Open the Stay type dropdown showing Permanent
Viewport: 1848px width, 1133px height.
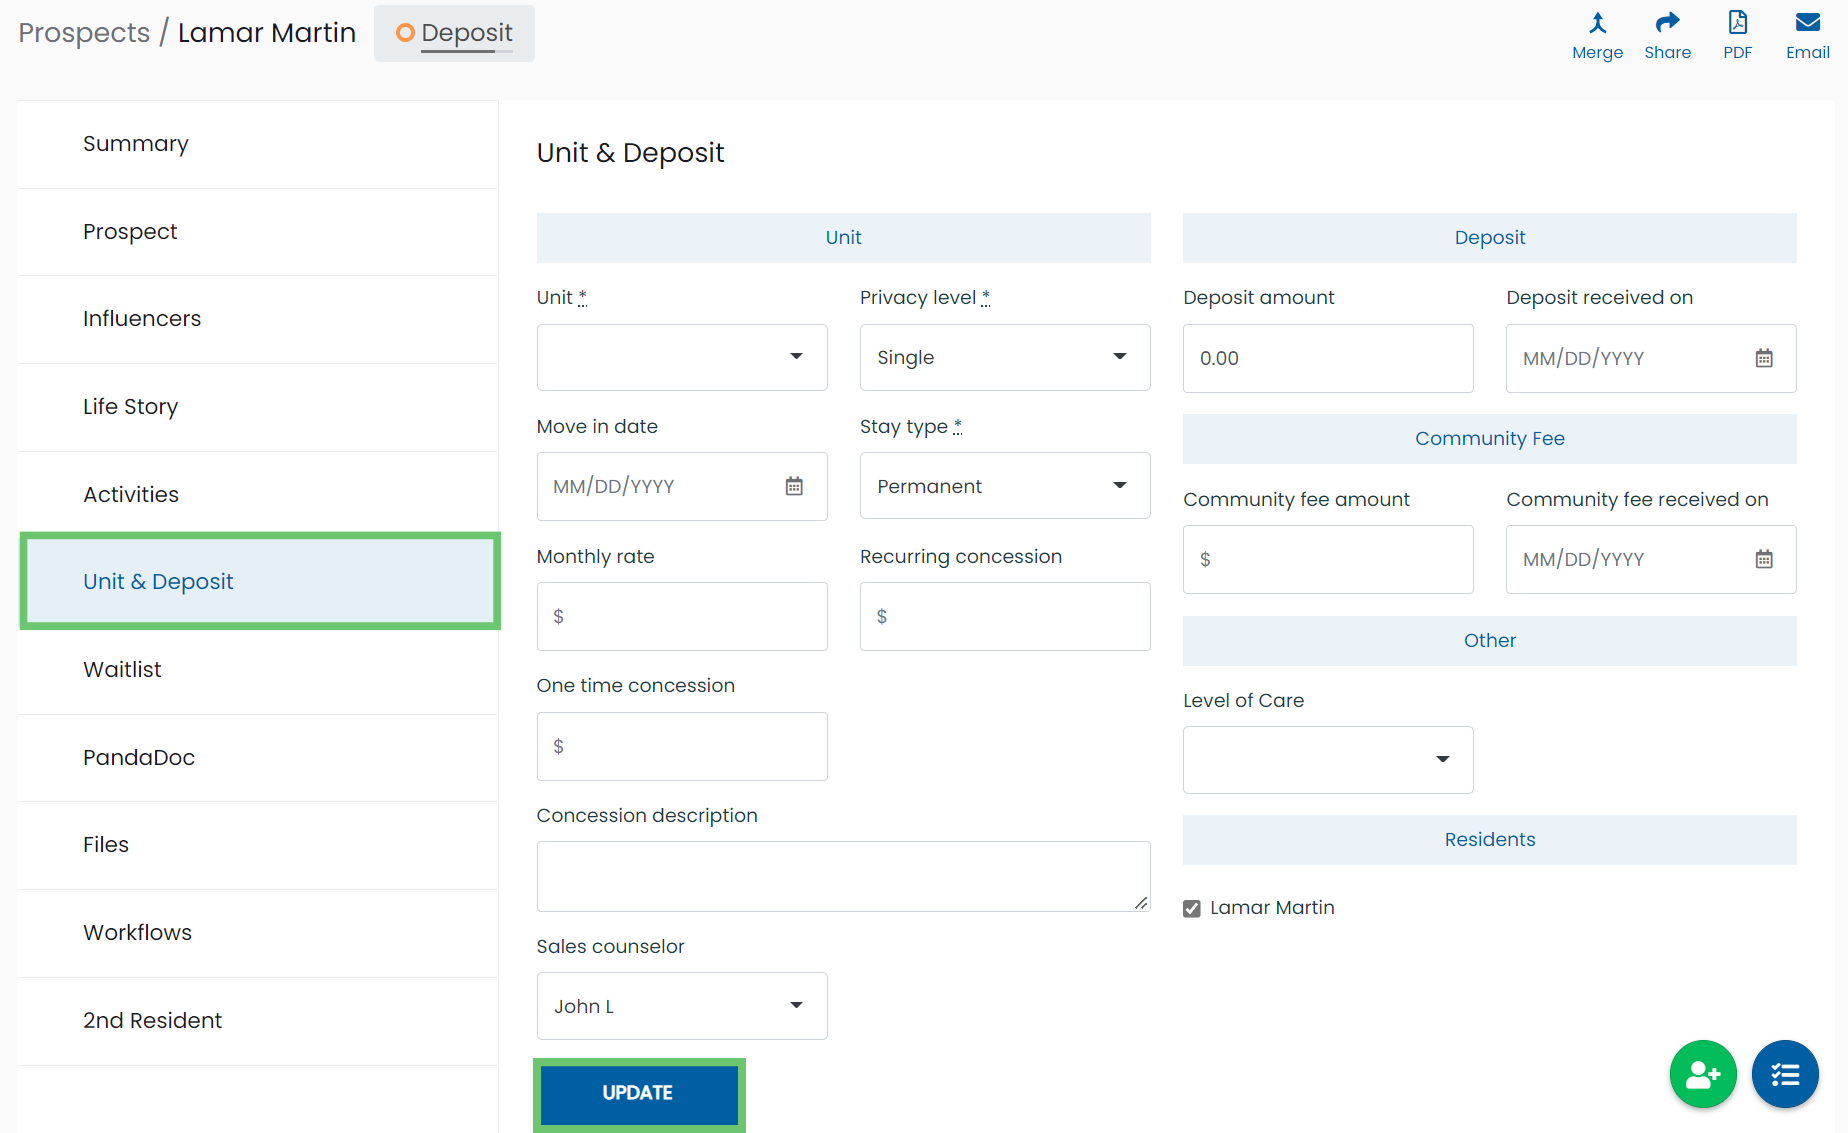[1005, 486]
